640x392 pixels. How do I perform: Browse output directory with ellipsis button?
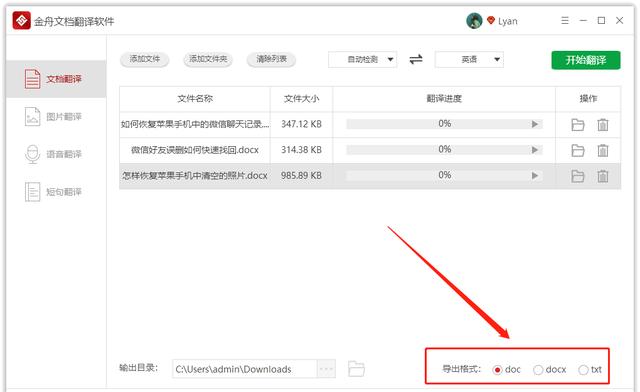(x=326, y=369)
